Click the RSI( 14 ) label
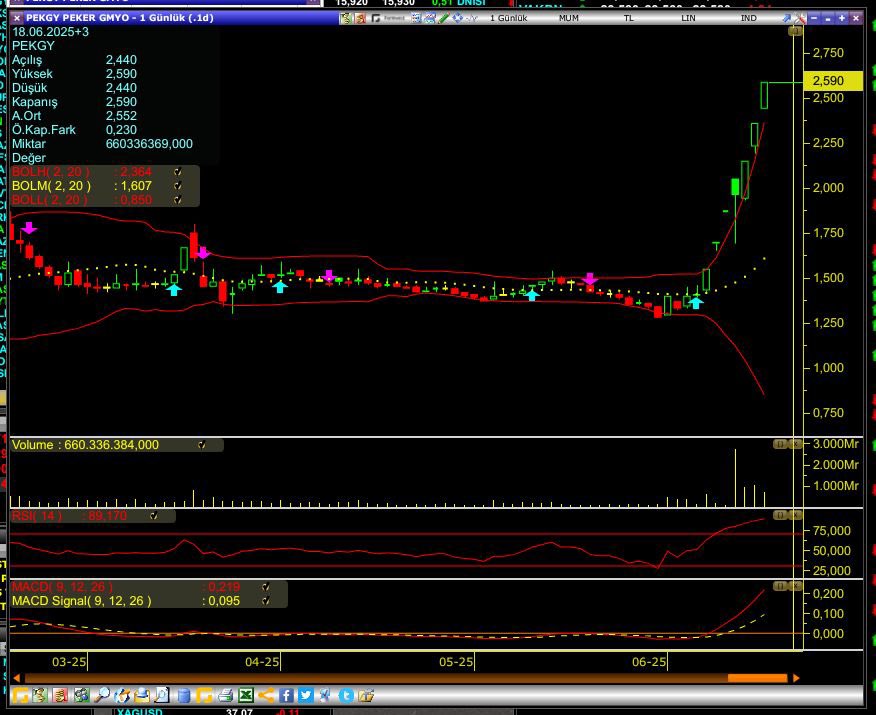876x715 pixels. coord(37,516)
